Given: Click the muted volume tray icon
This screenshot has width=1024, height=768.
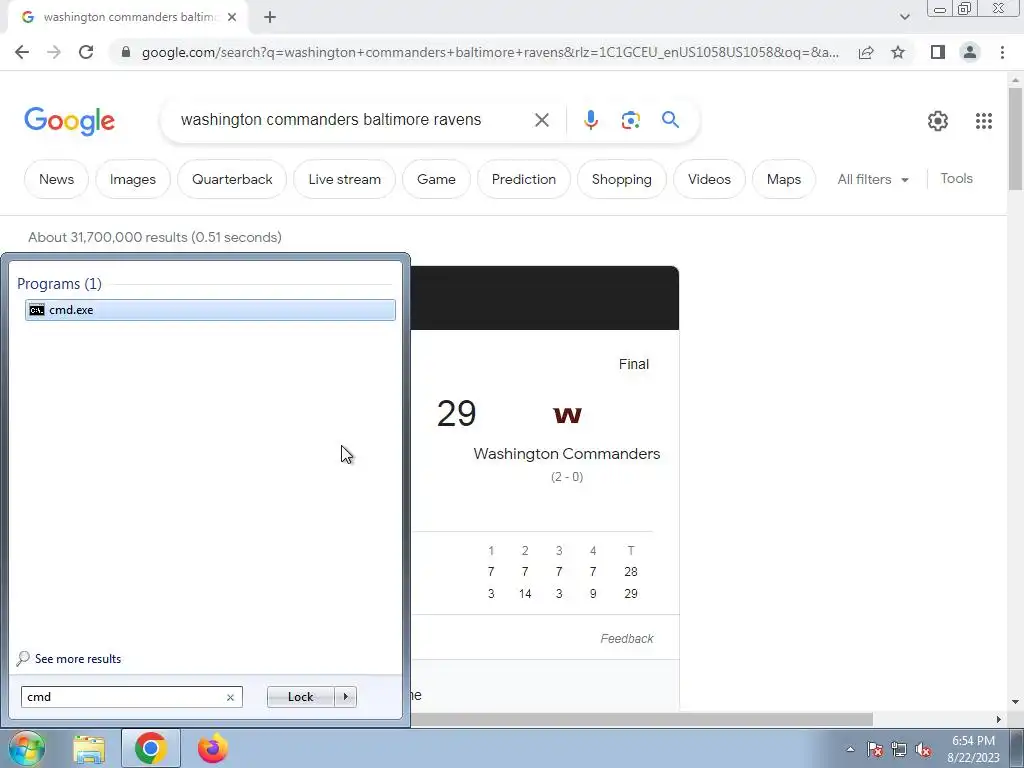Looking at the screenshot, I should [x=923, y=750].
